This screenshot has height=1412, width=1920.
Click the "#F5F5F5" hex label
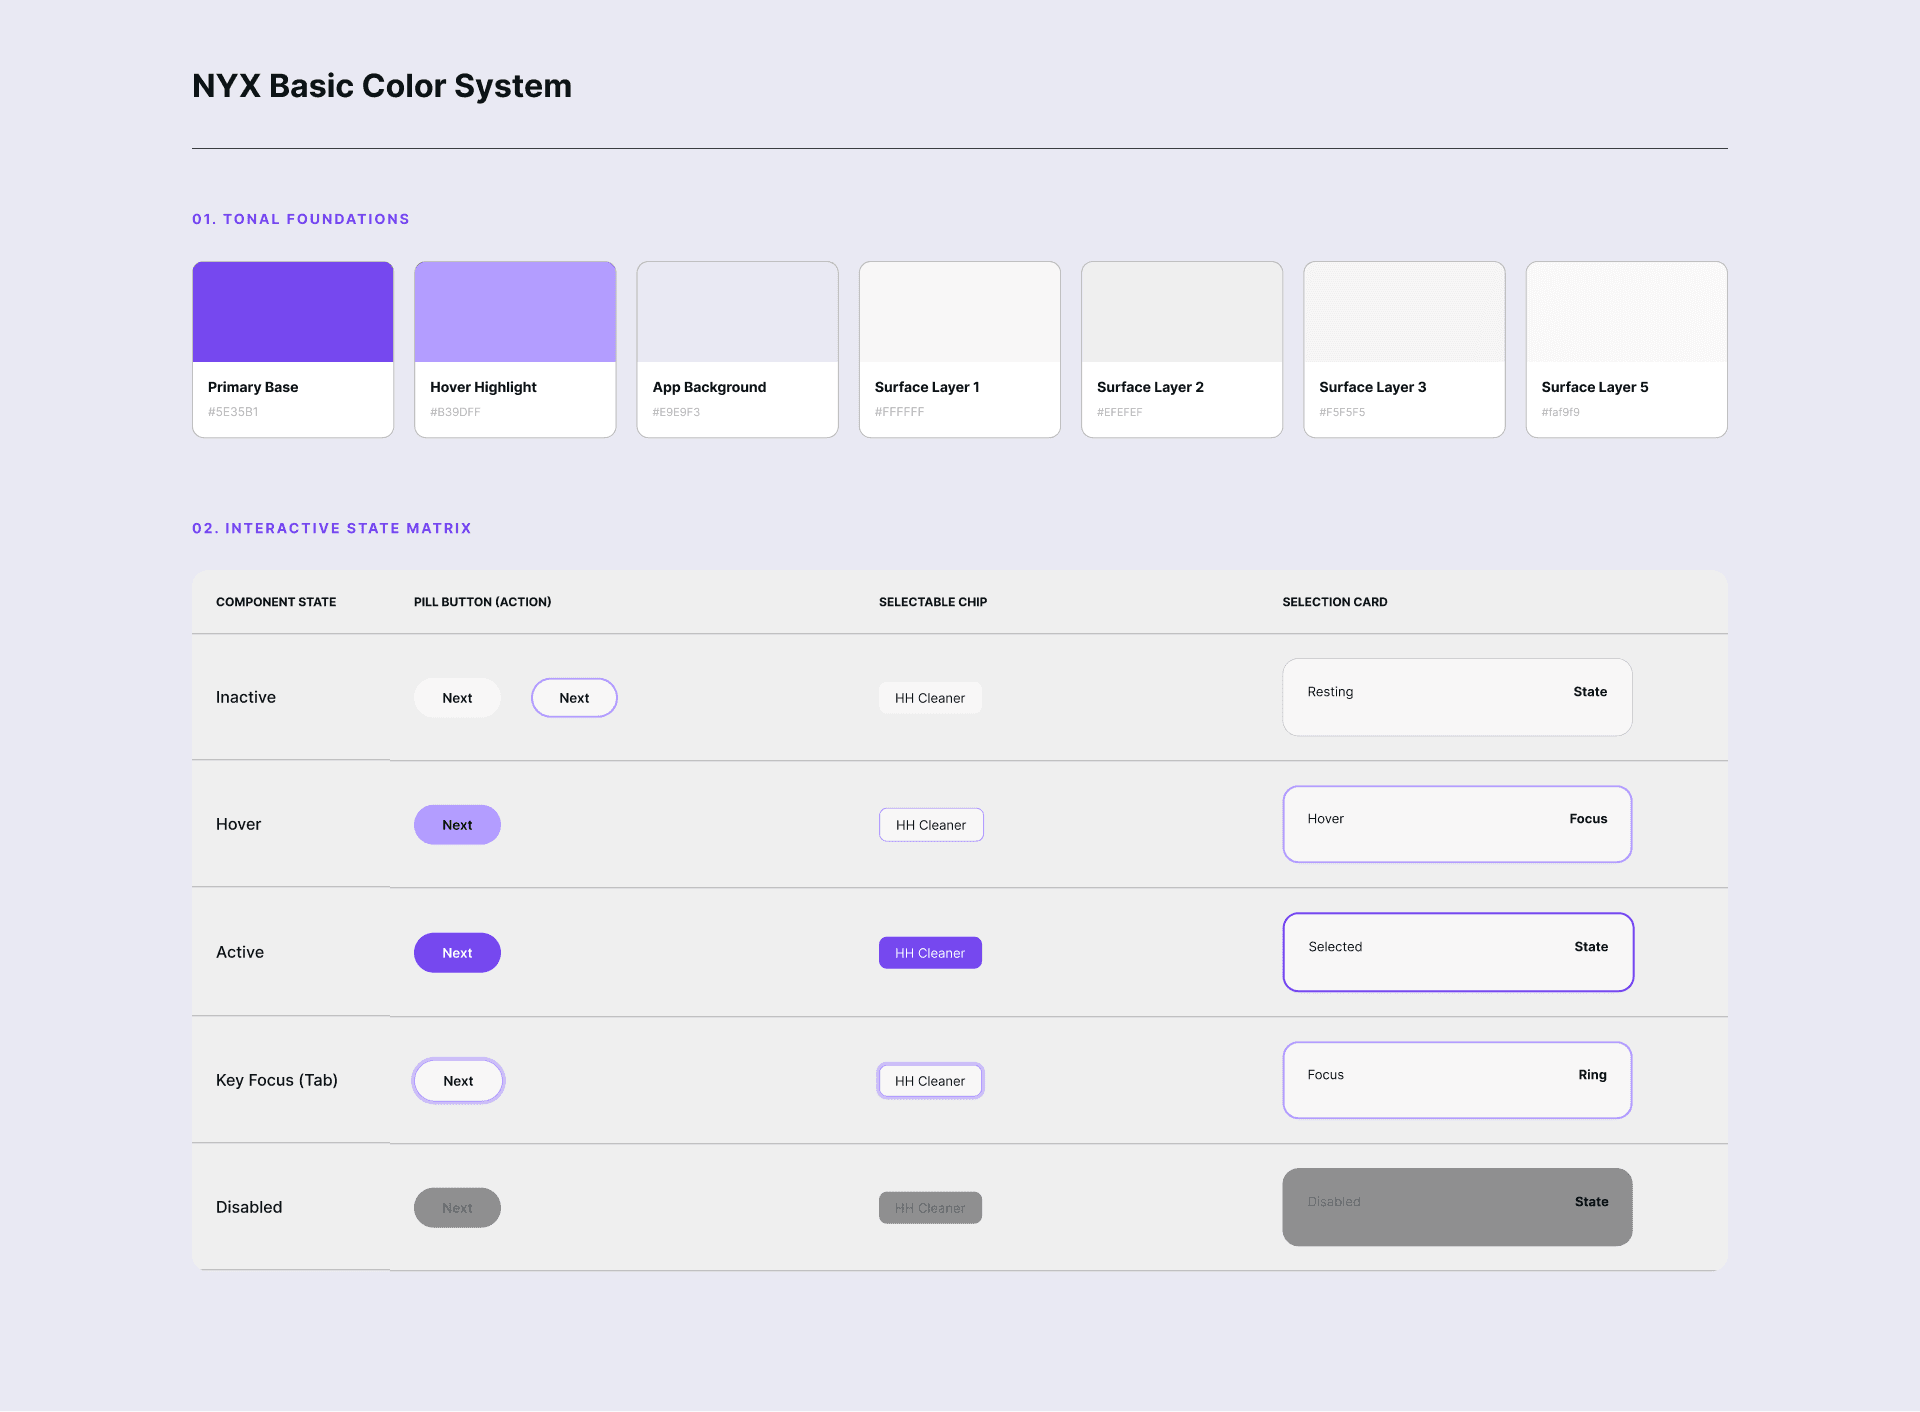(1342, 412)
